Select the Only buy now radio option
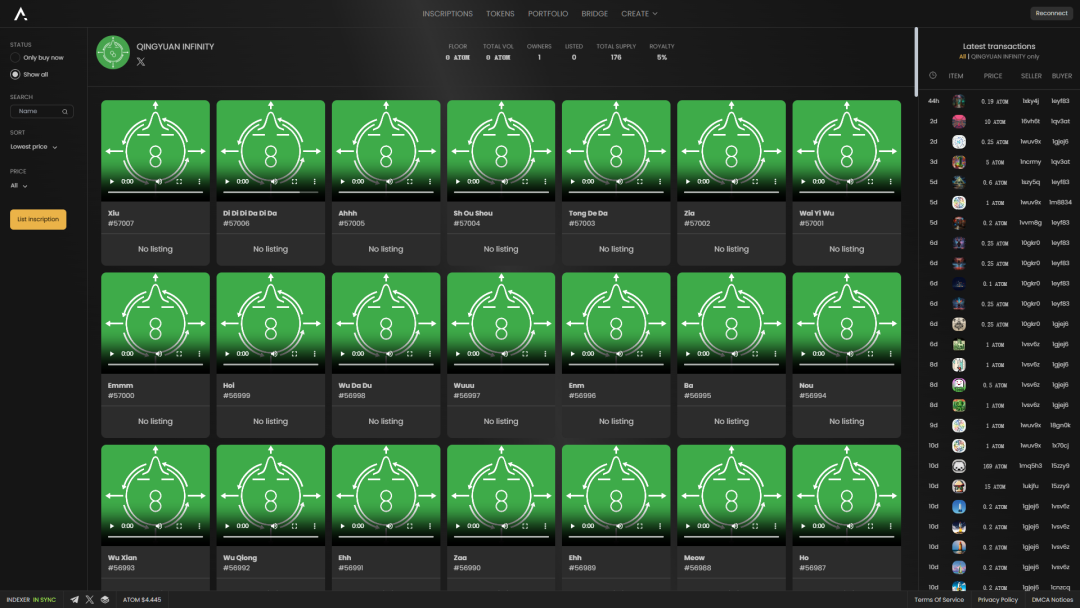This screenshot has width=1080, height=608. point(15,58)
